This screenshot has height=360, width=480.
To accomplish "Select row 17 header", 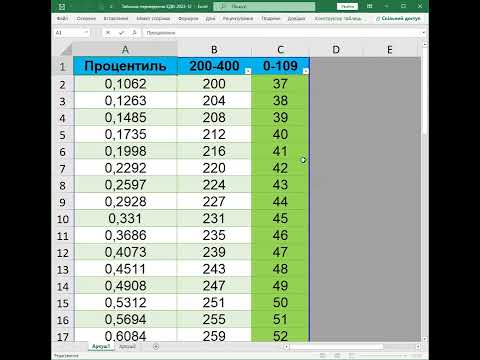I will [62, 335].
